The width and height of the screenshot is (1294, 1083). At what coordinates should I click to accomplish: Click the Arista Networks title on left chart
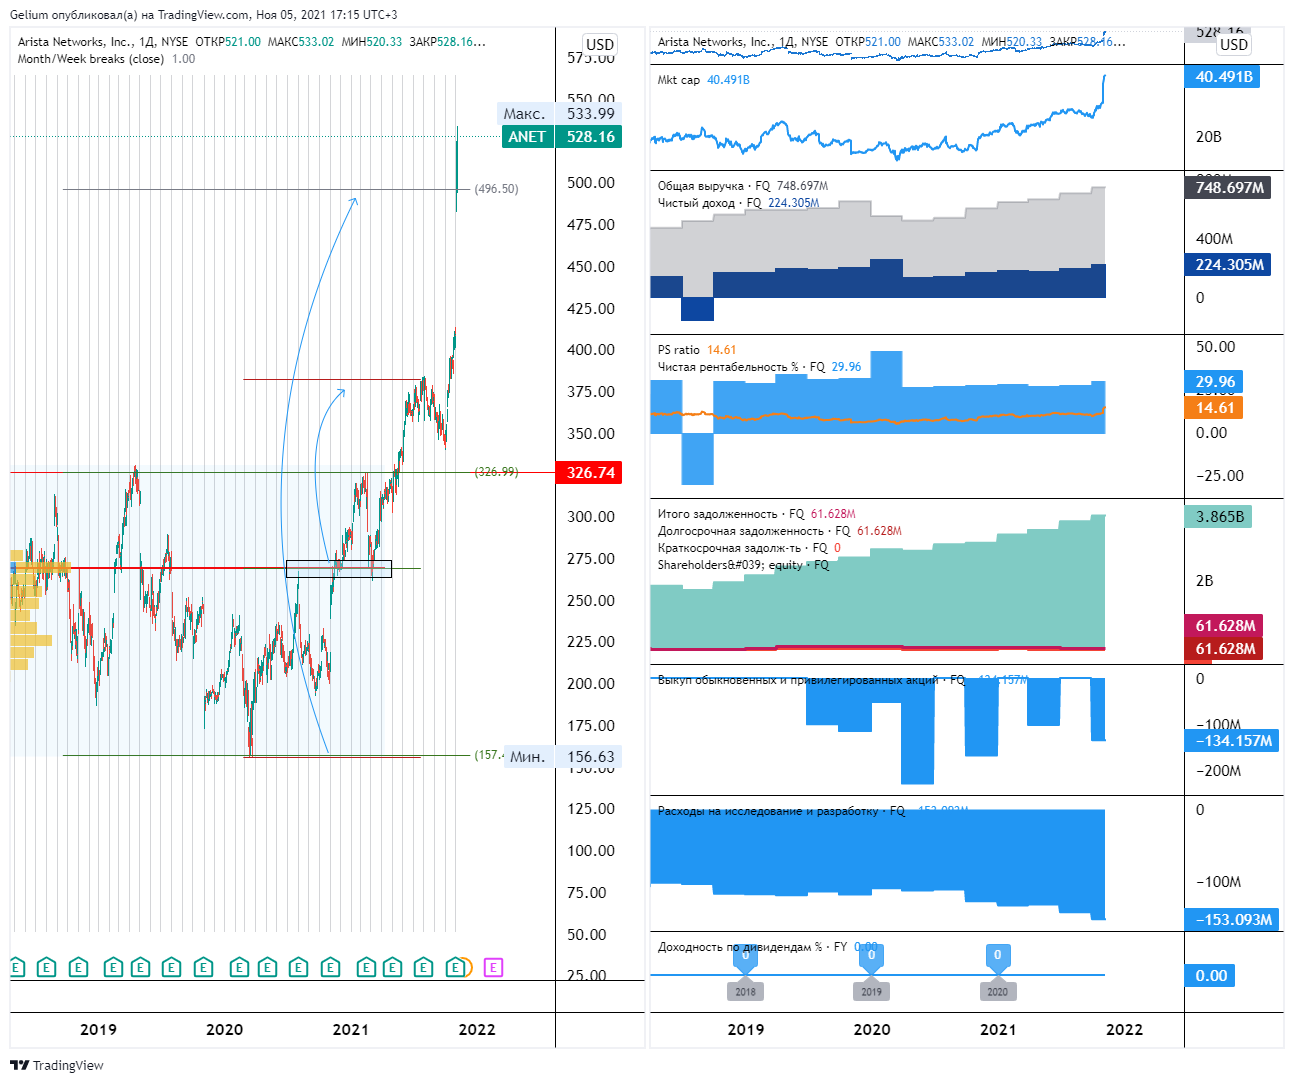75,42
